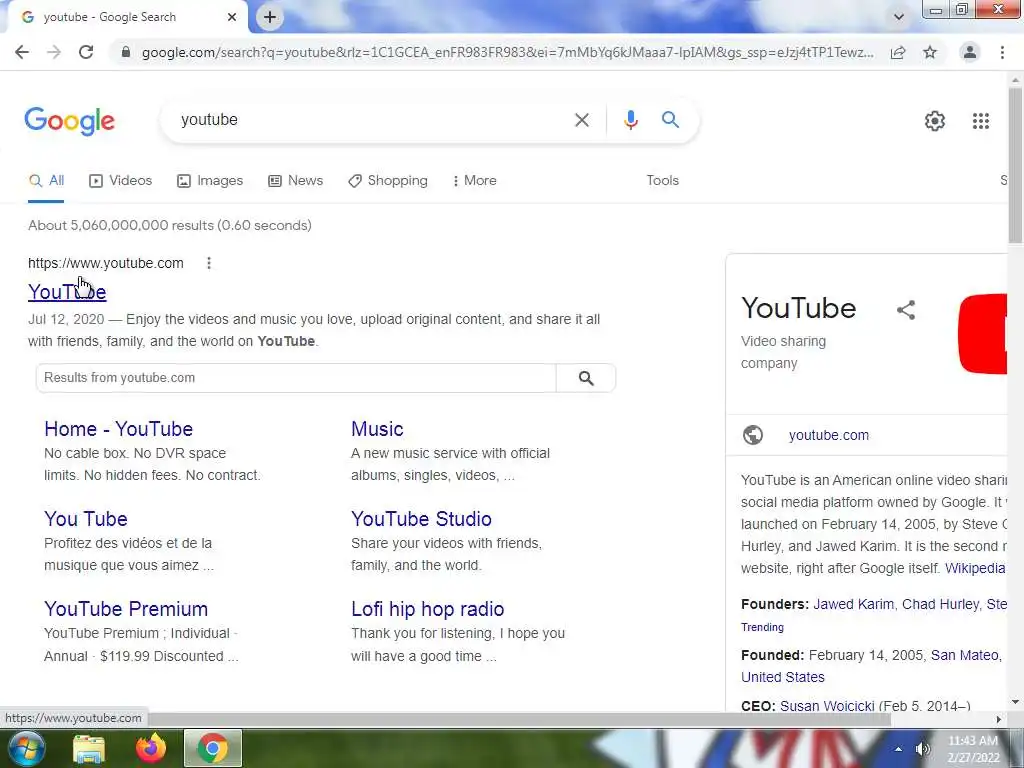Open the 'You Tube' sitelink

[x=86, y=519]
